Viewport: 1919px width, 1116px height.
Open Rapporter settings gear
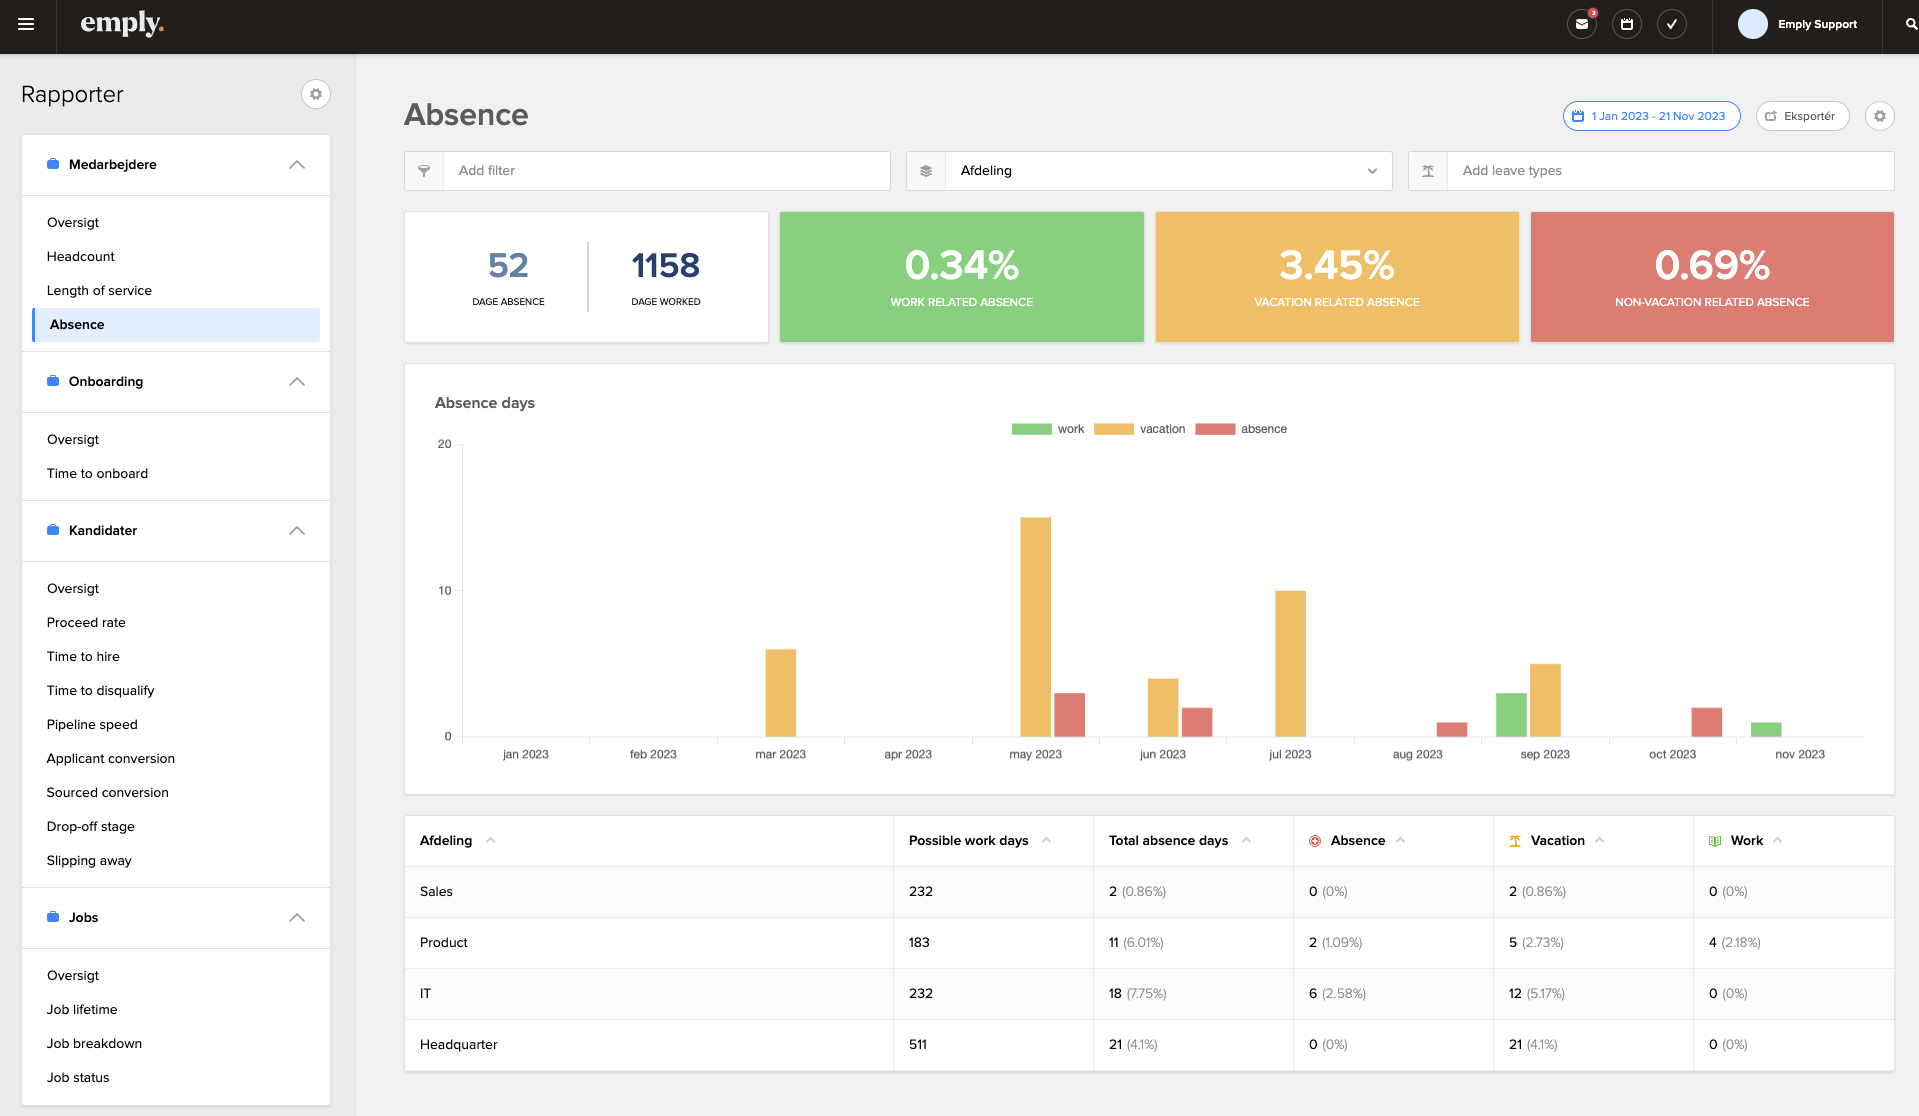pos(315,94)
